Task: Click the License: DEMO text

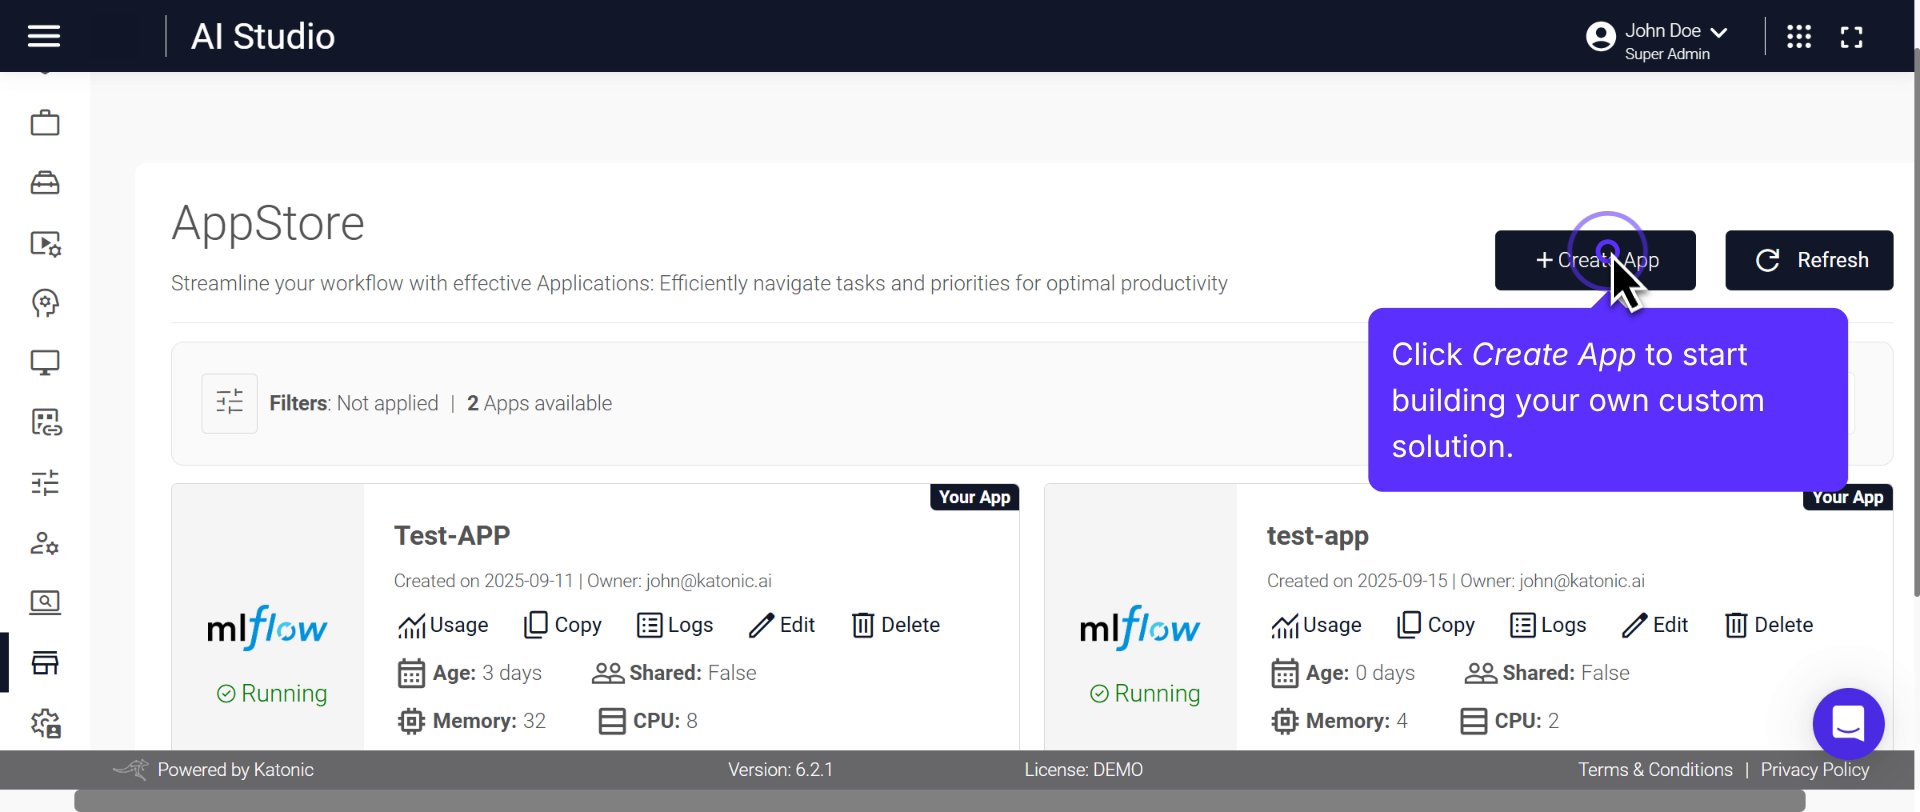Action: click(x=1083, y=769)
